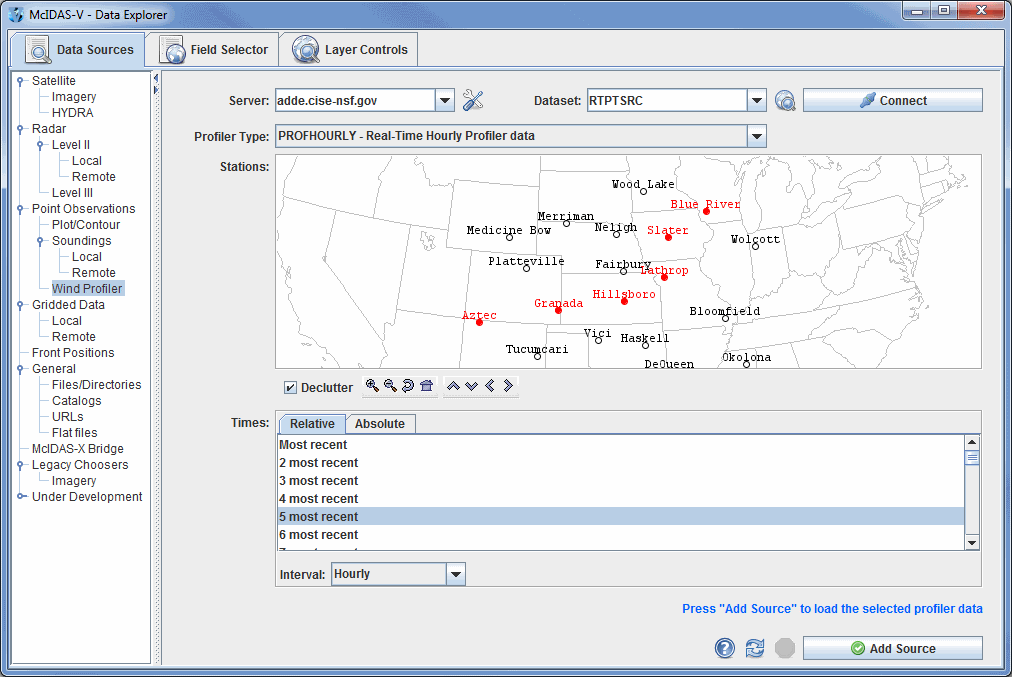Image resolution: width=1012 pixels, height=677 pixels.
Task: Select Catalogs under General
Action: [x=77, y=401]
